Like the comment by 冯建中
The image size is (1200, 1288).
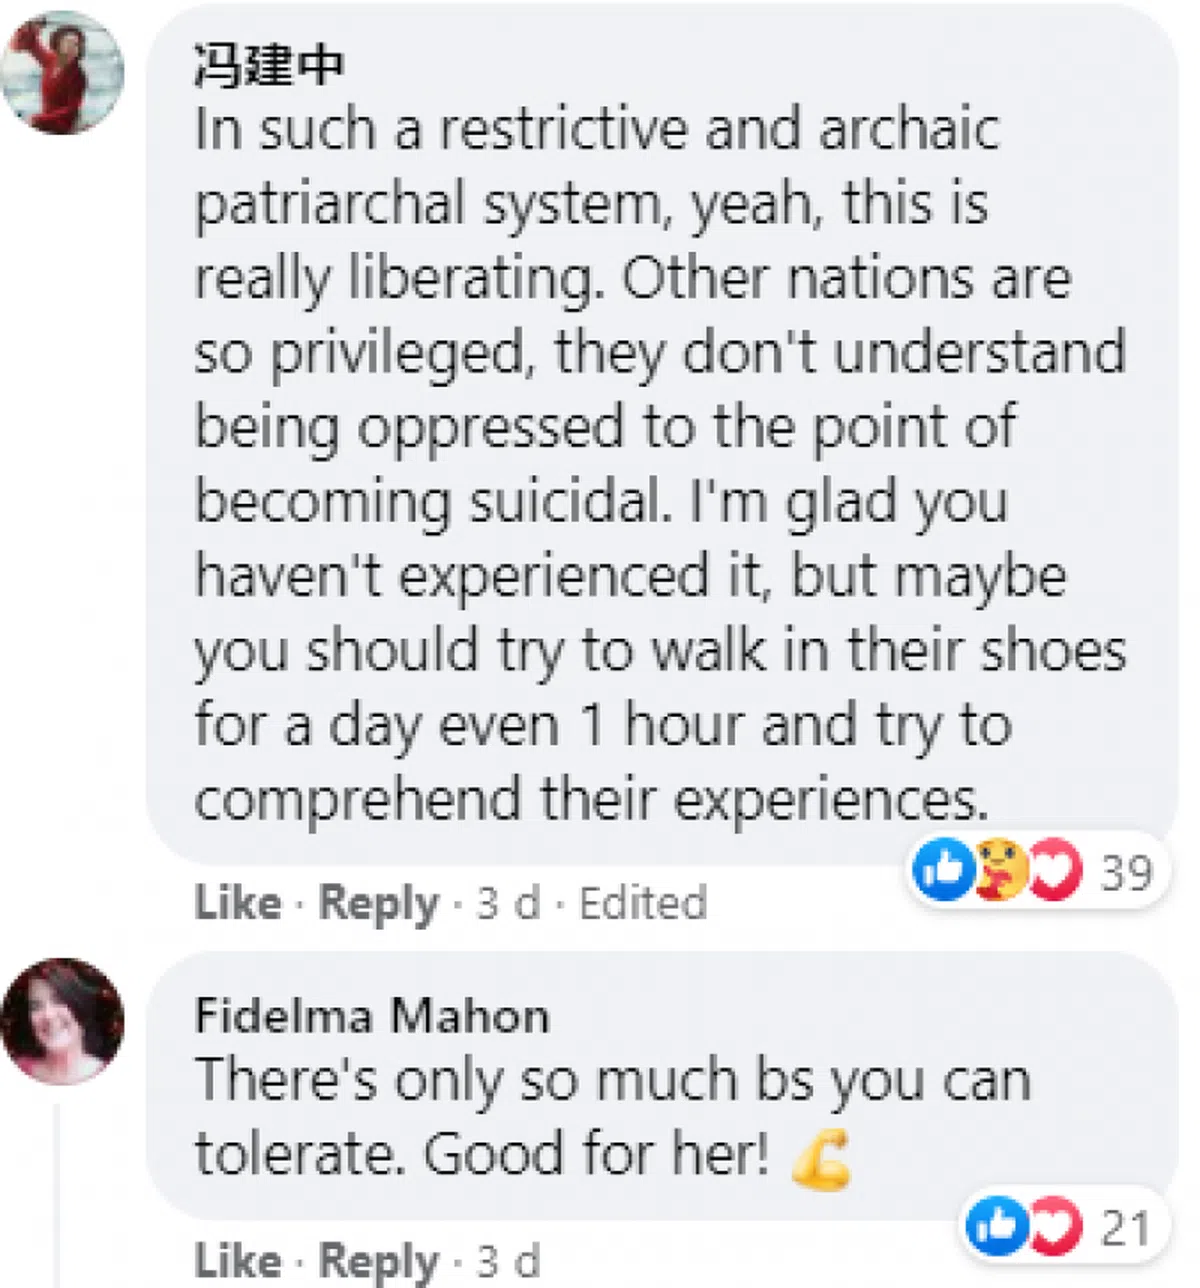click(x=238, y=903)
